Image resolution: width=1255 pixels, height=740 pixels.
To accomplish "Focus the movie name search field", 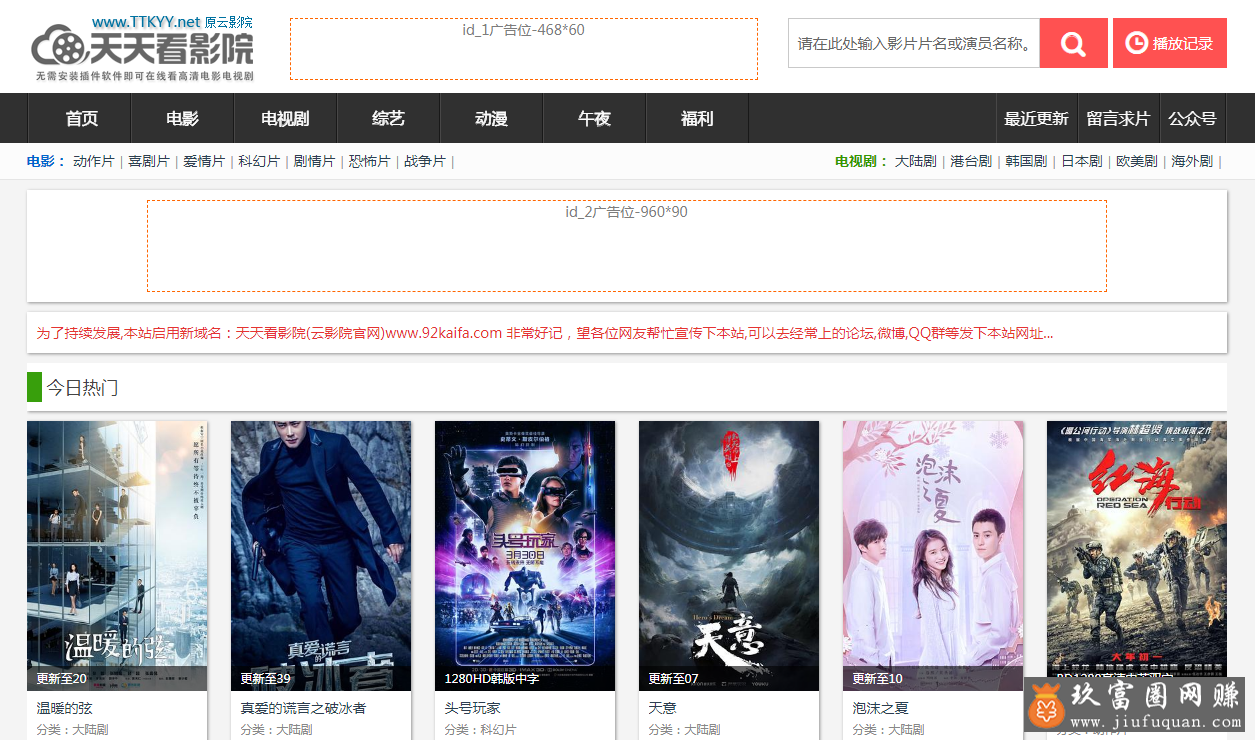I will point(914,43).
